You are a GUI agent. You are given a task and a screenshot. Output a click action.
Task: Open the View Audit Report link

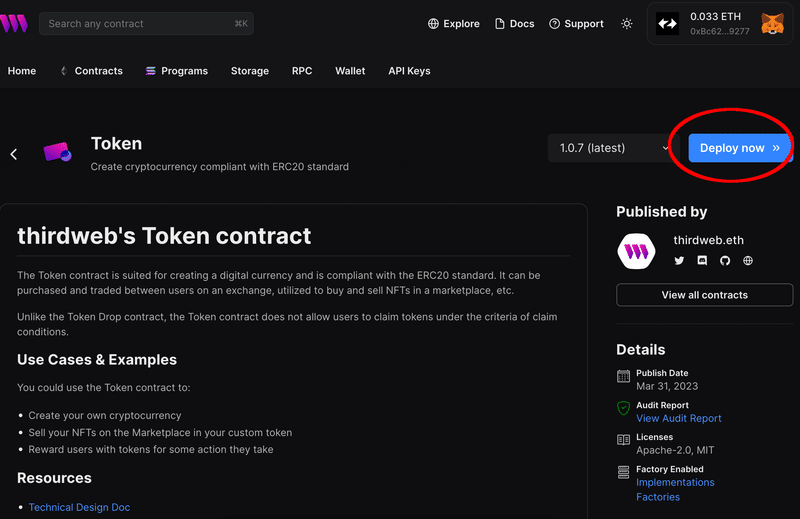tap(679, 418)
